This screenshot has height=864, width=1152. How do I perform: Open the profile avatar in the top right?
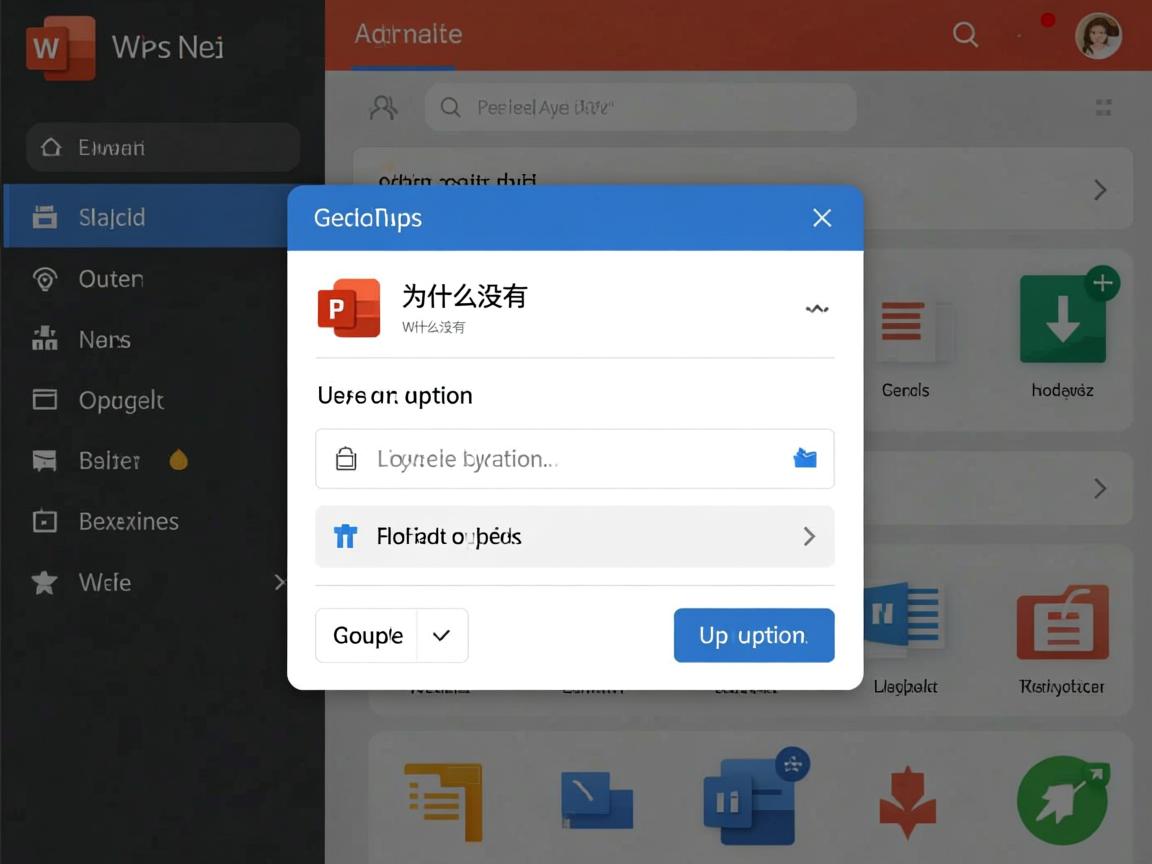point(1098,34)
